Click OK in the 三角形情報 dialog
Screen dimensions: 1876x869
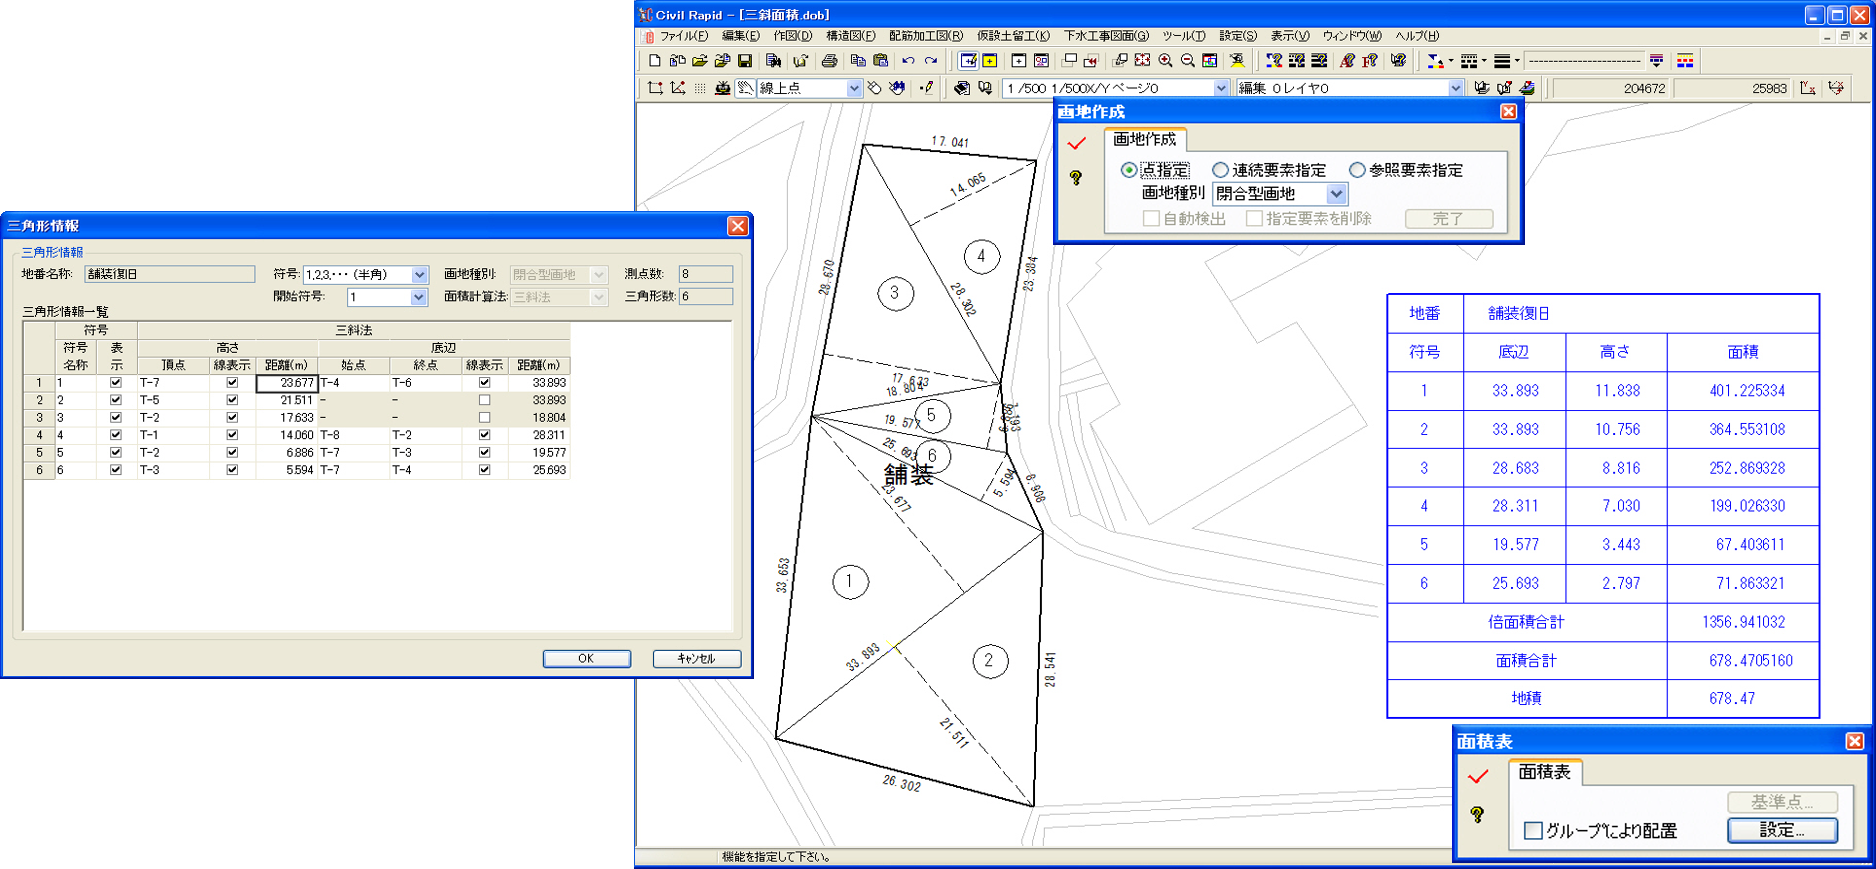tap(586, 659)
